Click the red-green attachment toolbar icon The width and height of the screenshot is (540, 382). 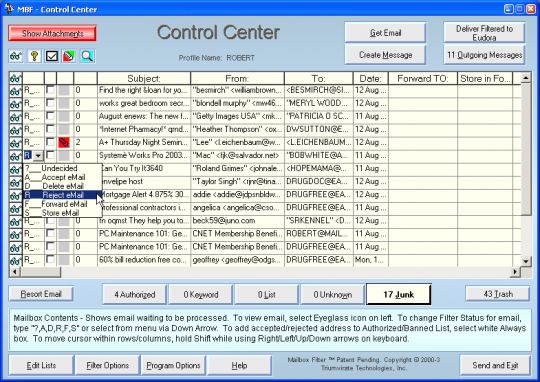coord(69,56)
